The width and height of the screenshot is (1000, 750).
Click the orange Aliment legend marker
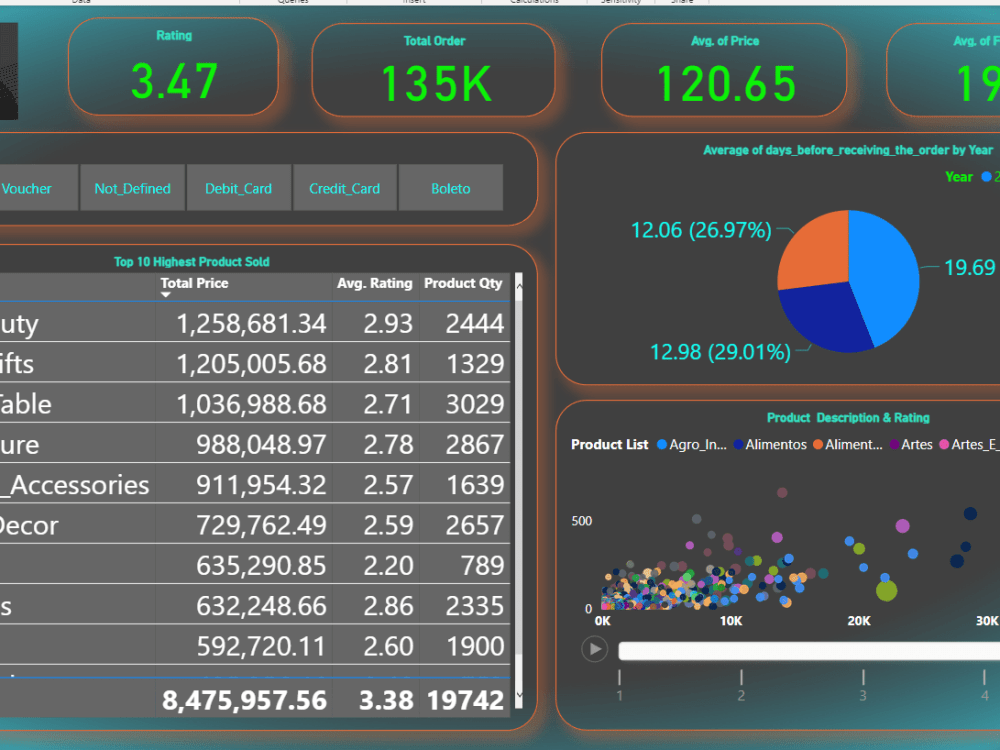tap(817, 444)
